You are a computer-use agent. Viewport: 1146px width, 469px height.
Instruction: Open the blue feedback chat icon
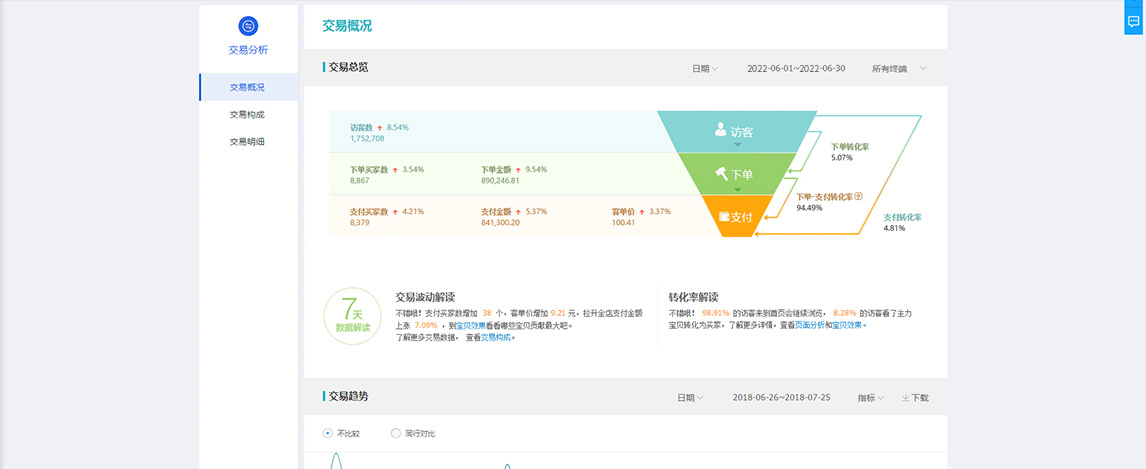click(x=1133, y=22)
